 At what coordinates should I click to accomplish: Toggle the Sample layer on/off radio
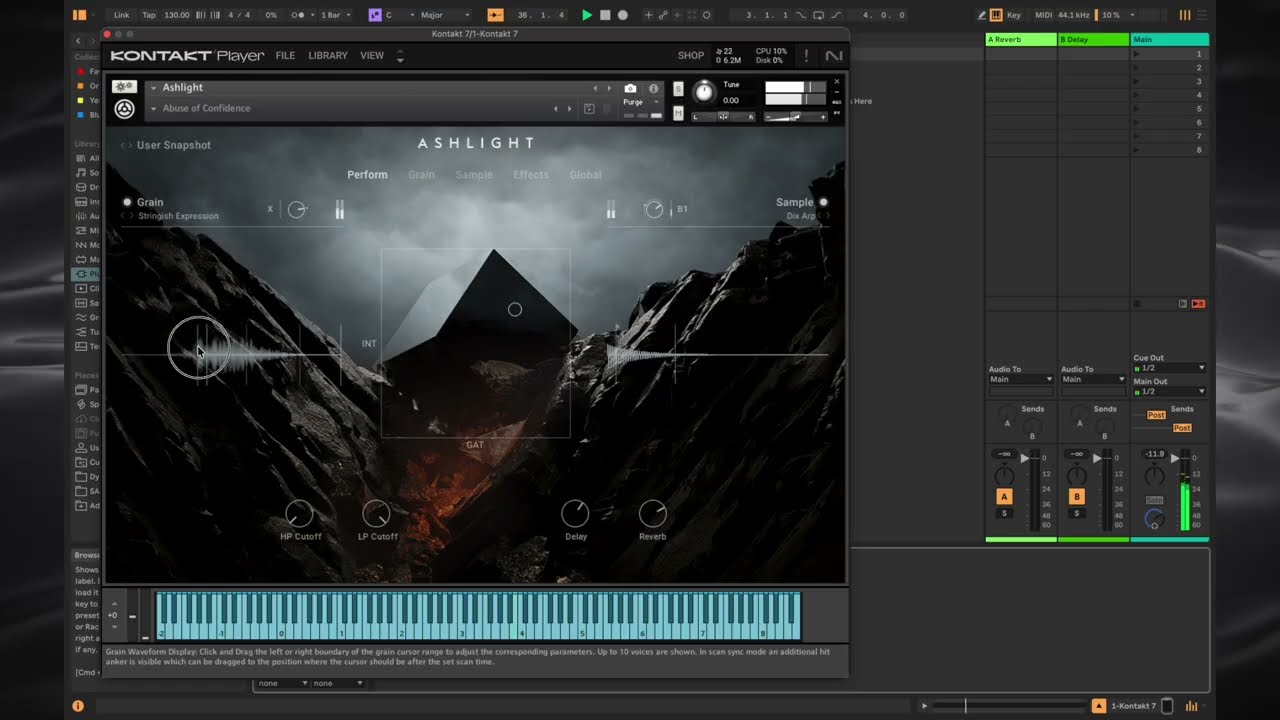(x=824, y=202)
